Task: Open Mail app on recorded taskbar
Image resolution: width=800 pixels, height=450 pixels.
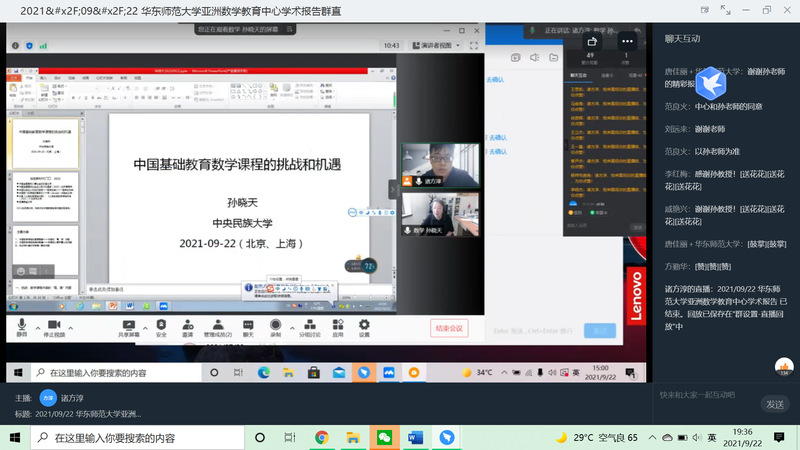Action: tap(339, 372)
